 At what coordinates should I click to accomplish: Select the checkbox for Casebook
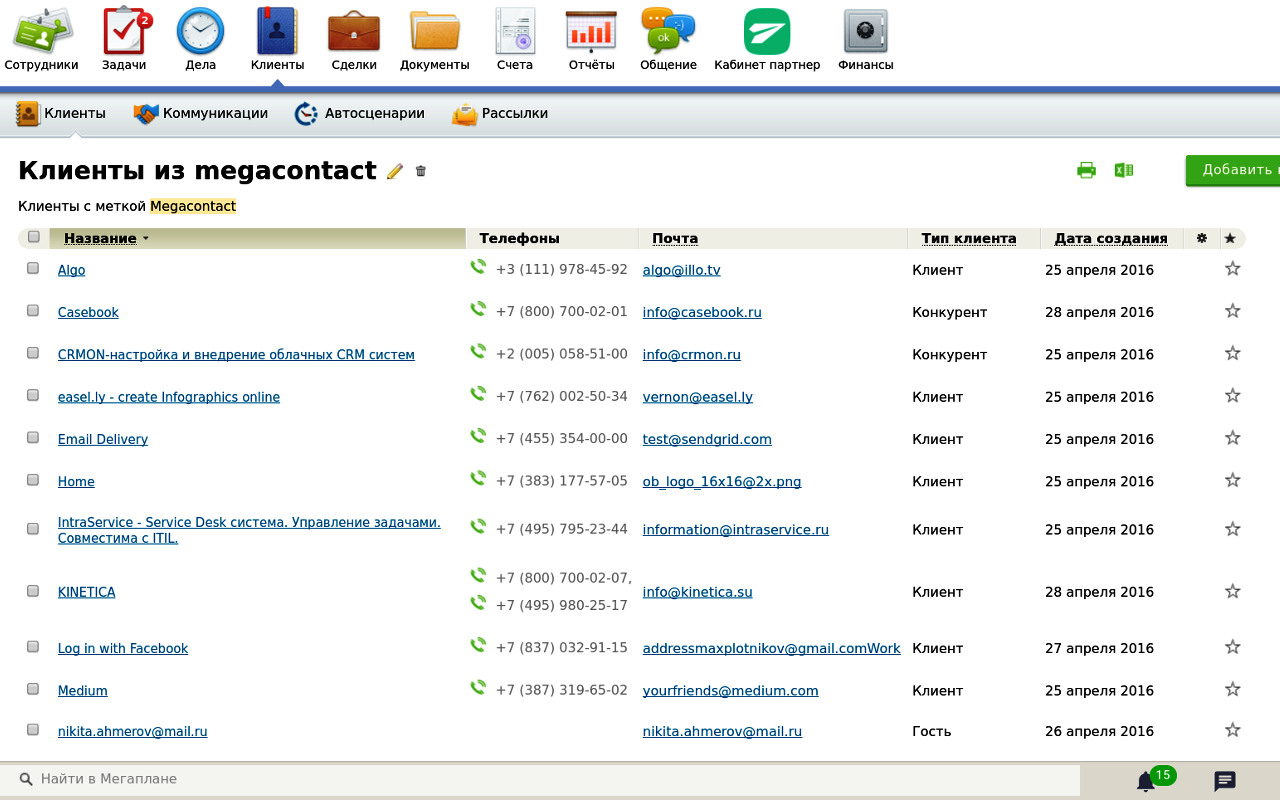tap(33, 310)
